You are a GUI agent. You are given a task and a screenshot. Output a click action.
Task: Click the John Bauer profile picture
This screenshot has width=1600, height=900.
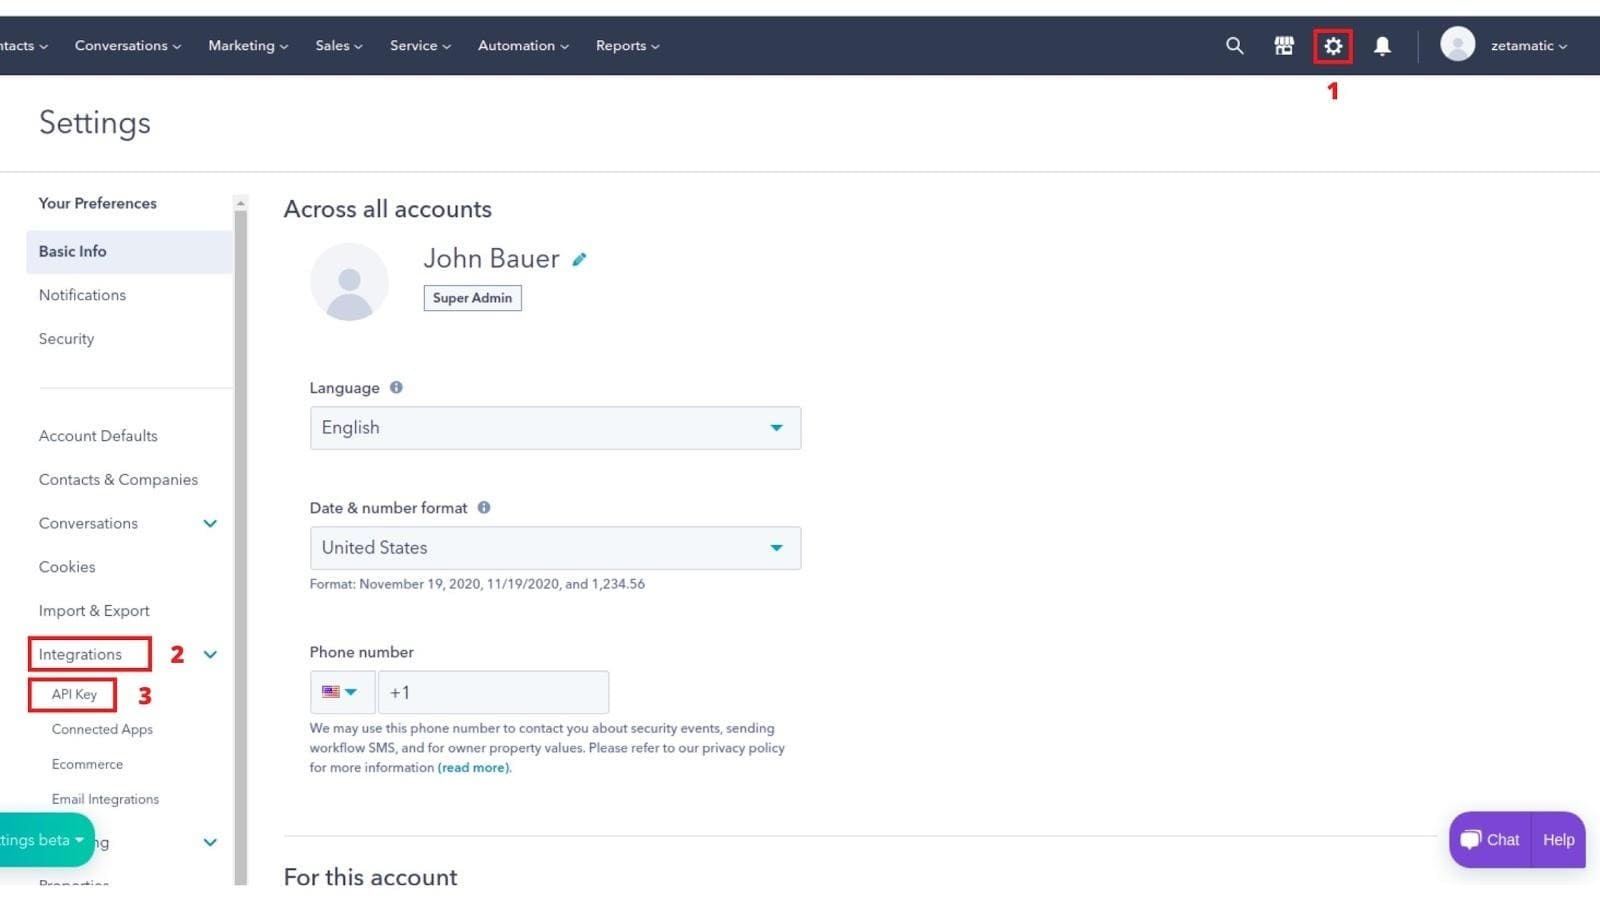[349, 282]
